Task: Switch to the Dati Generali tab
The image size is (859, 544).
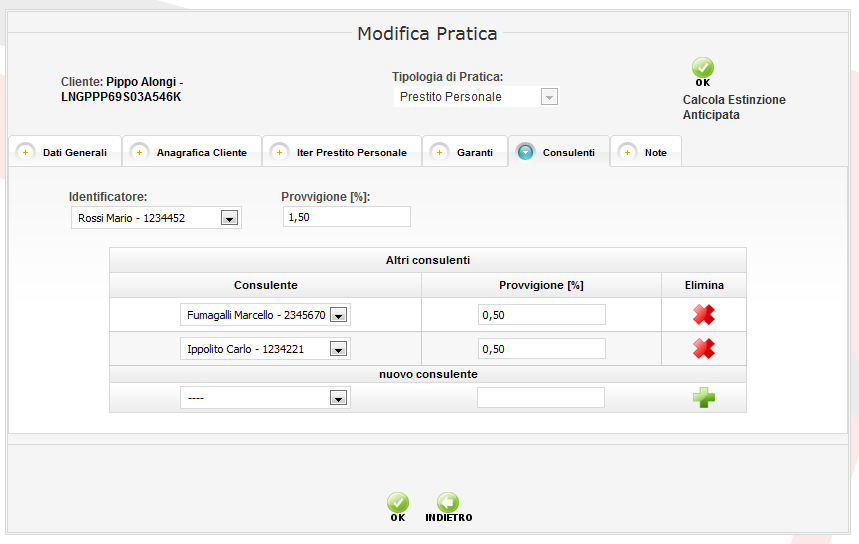Action: point(65,152)
